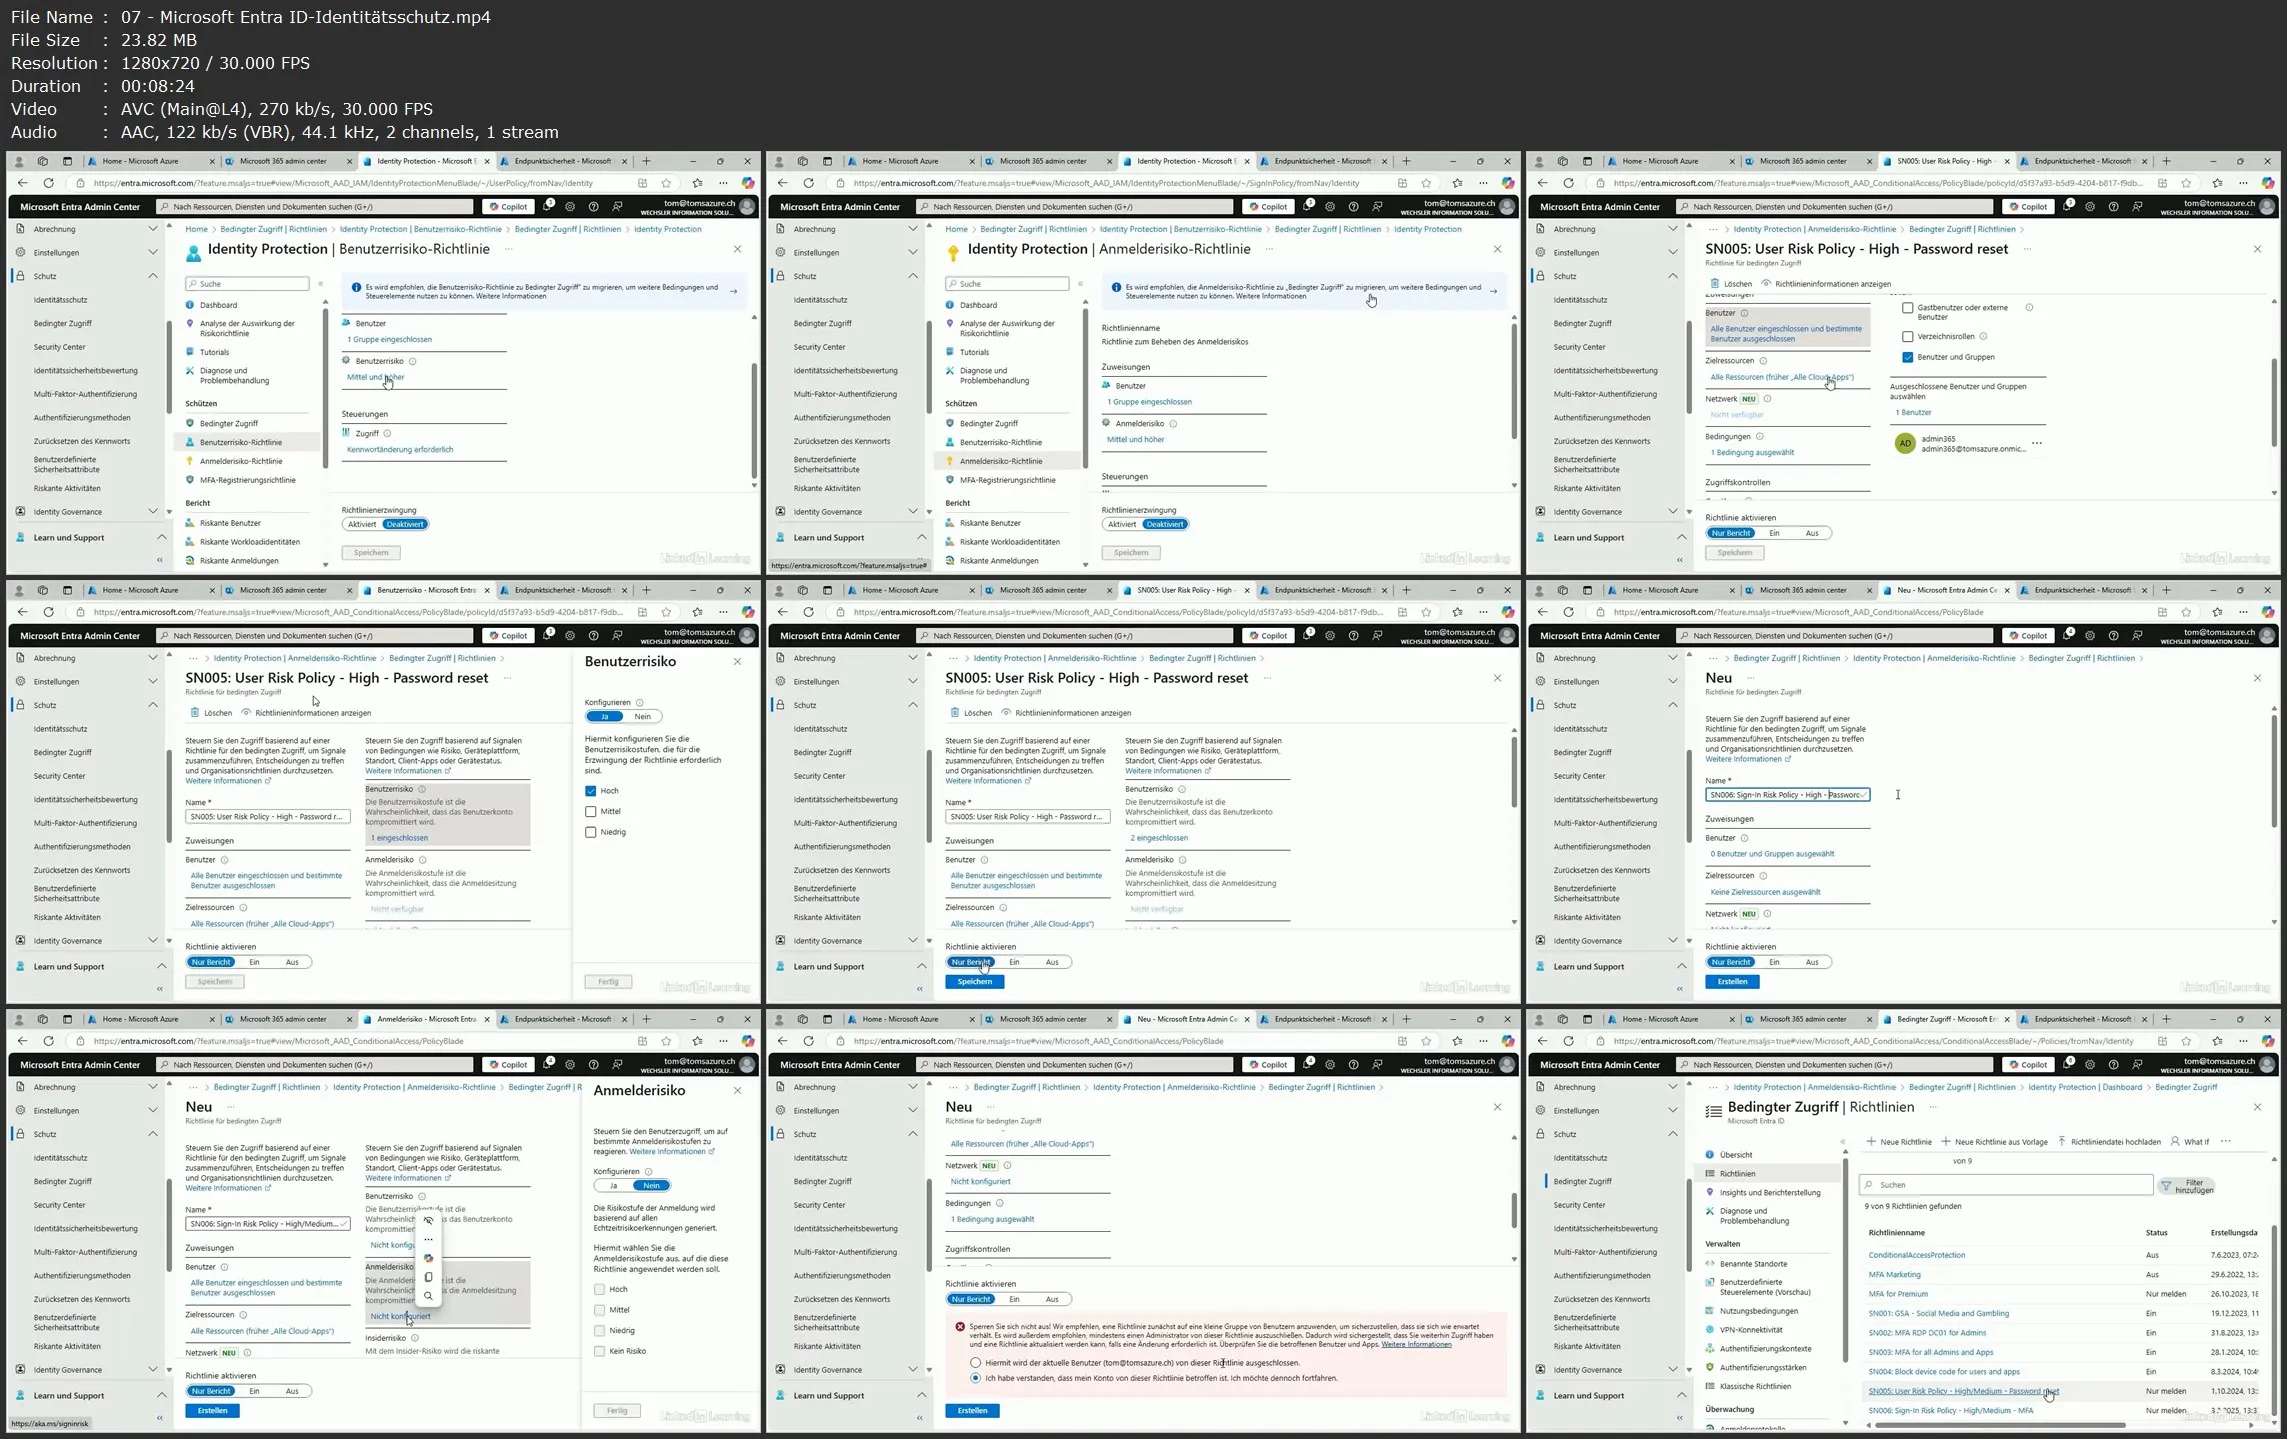This screenshot has width=2287, height=1439.
Task: Open admin365 user ellipsis menu
Action: [x=2037, y=443]
